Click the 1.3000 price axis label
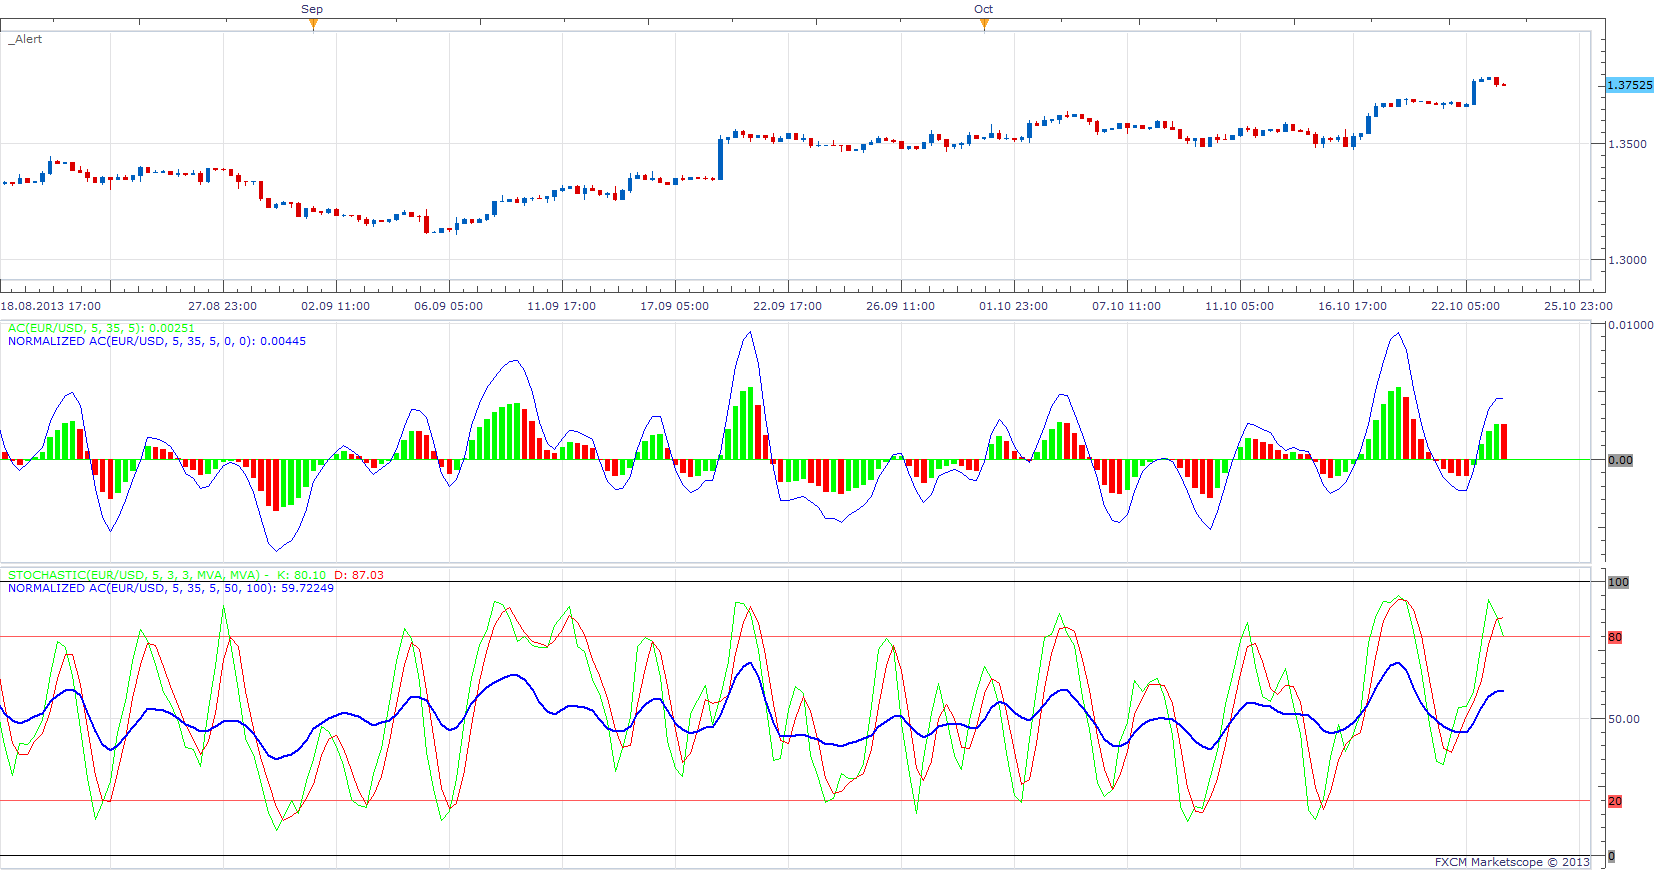1663x870 pixels. pyautogui.click(x=1627, y=260)
